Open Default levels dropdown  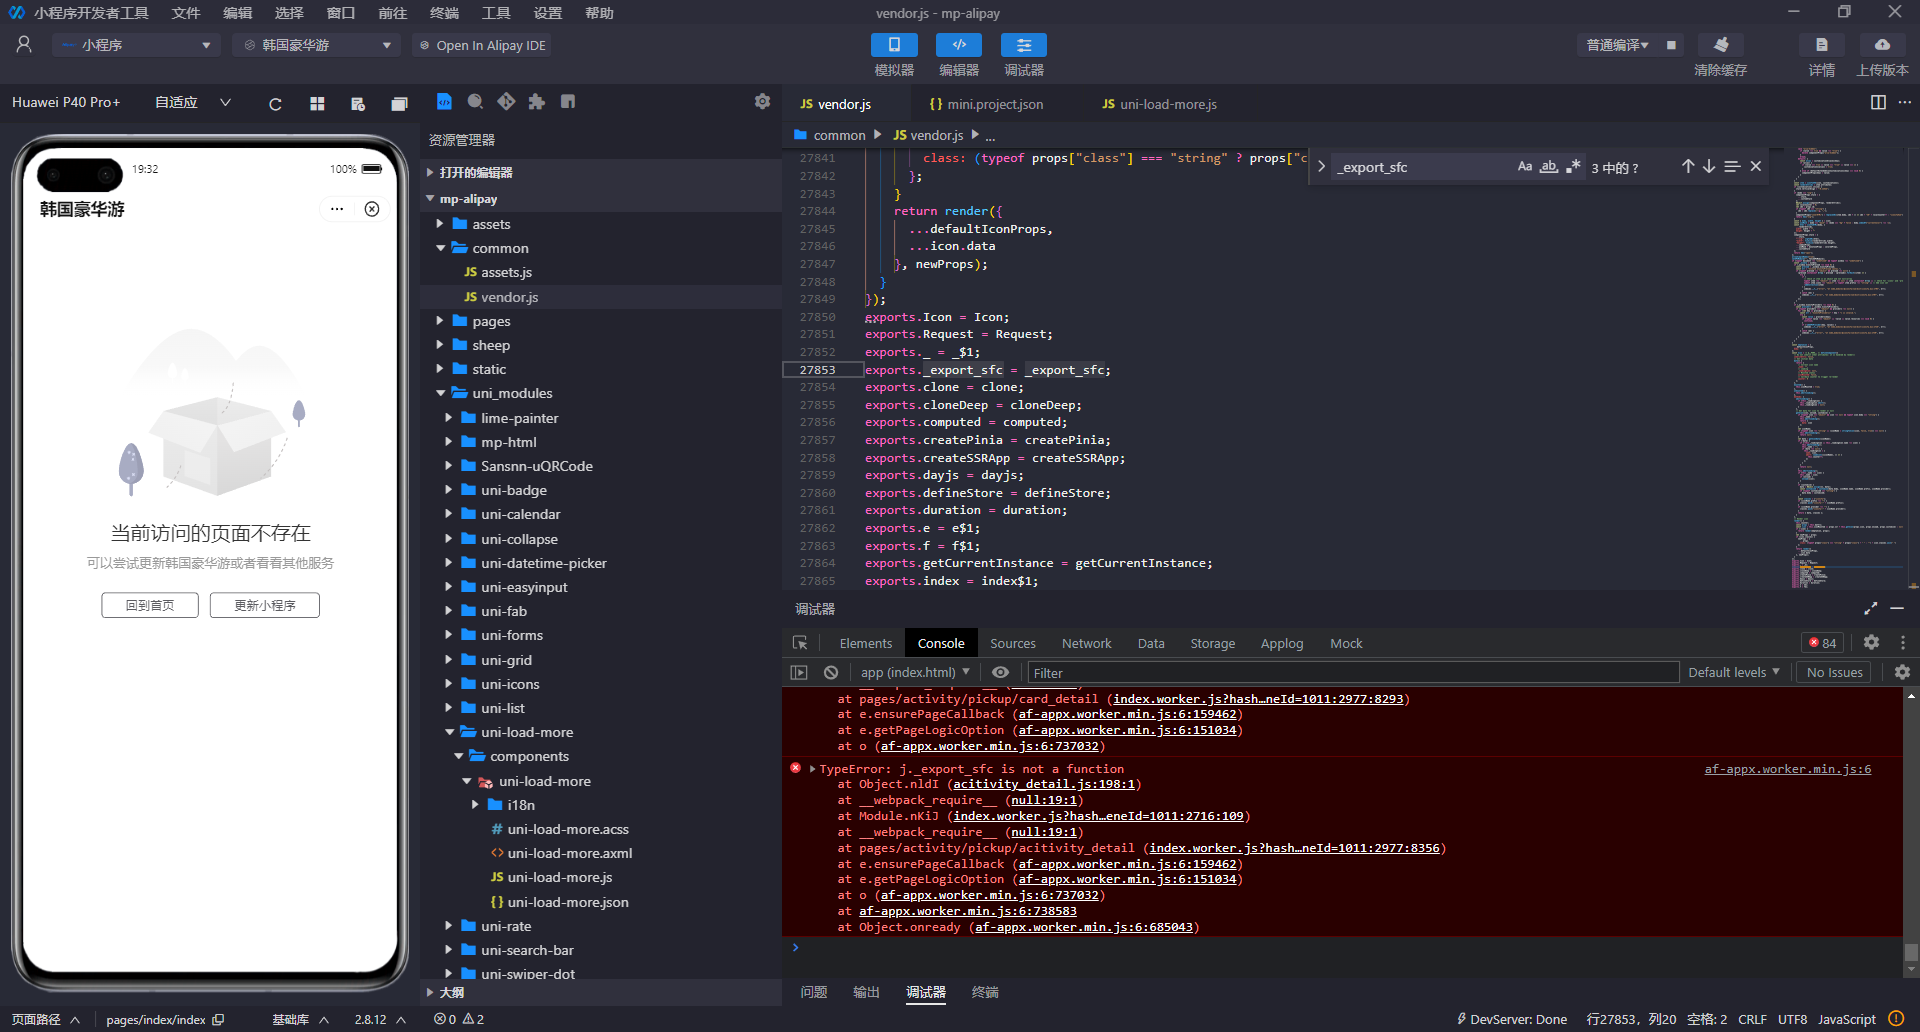coord(1734,672)
